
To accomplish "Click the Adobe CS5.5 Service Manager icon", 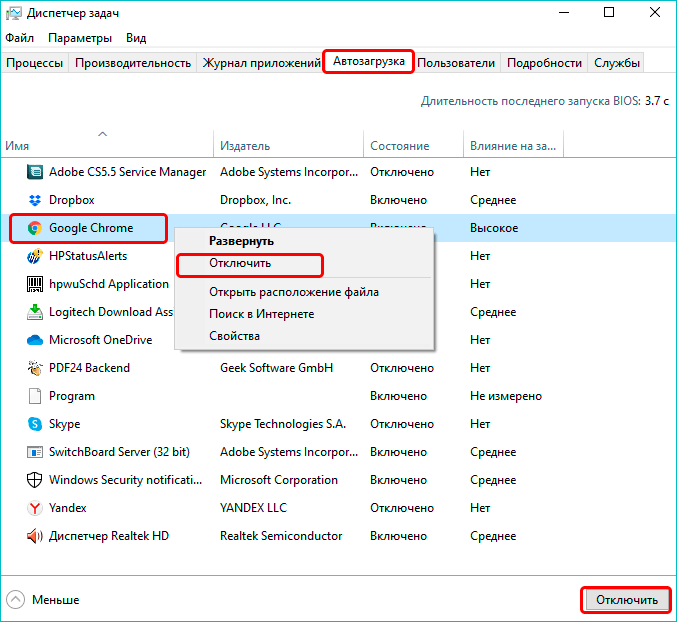I will click(x=35, y=172).
